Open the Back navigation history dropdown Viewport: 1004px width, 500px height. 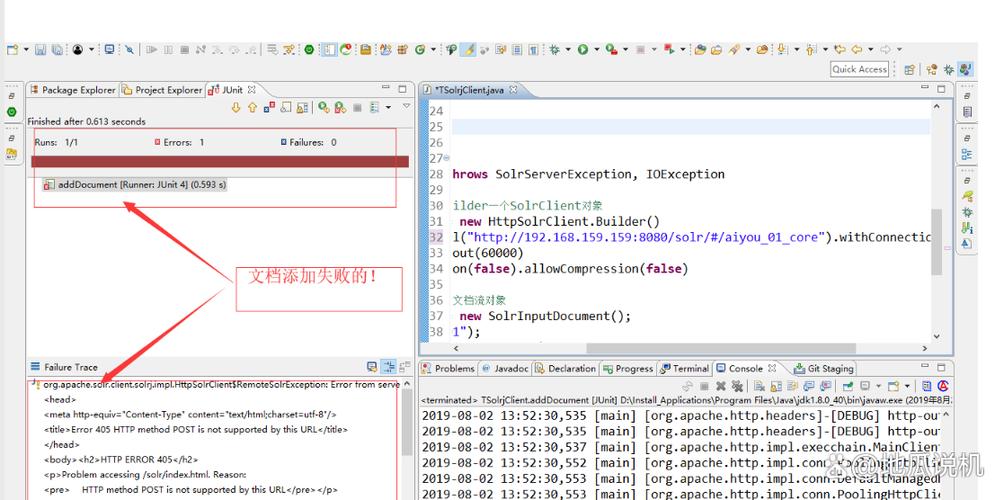tap(870, 49)
